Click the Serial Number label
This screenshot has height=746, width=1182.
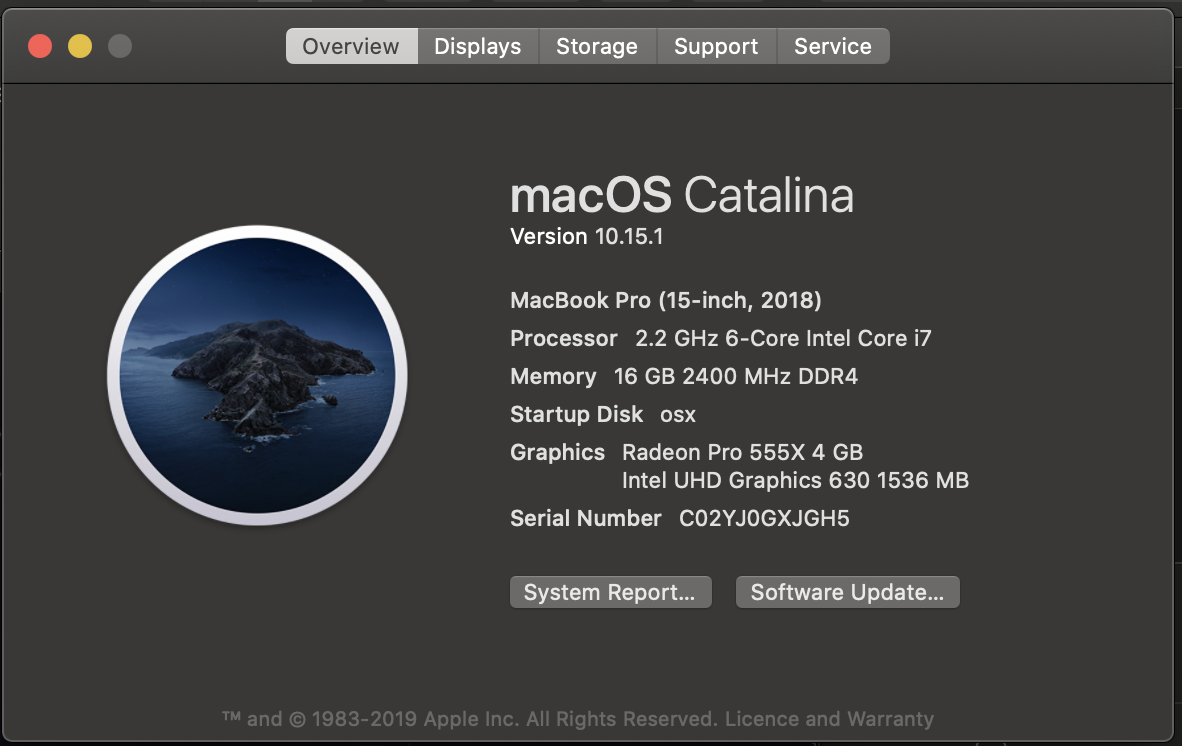[x=586, y=518]
